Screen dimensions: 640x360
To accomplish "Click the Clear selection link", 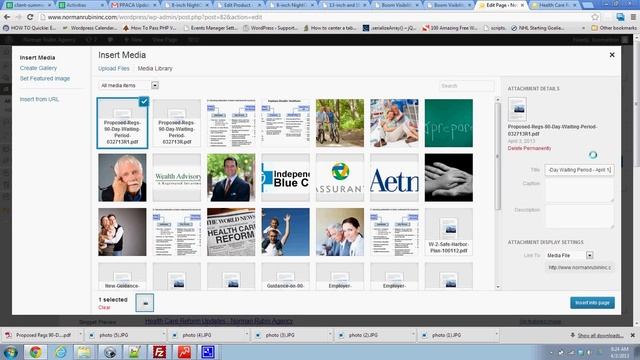I will click(104, 307).
